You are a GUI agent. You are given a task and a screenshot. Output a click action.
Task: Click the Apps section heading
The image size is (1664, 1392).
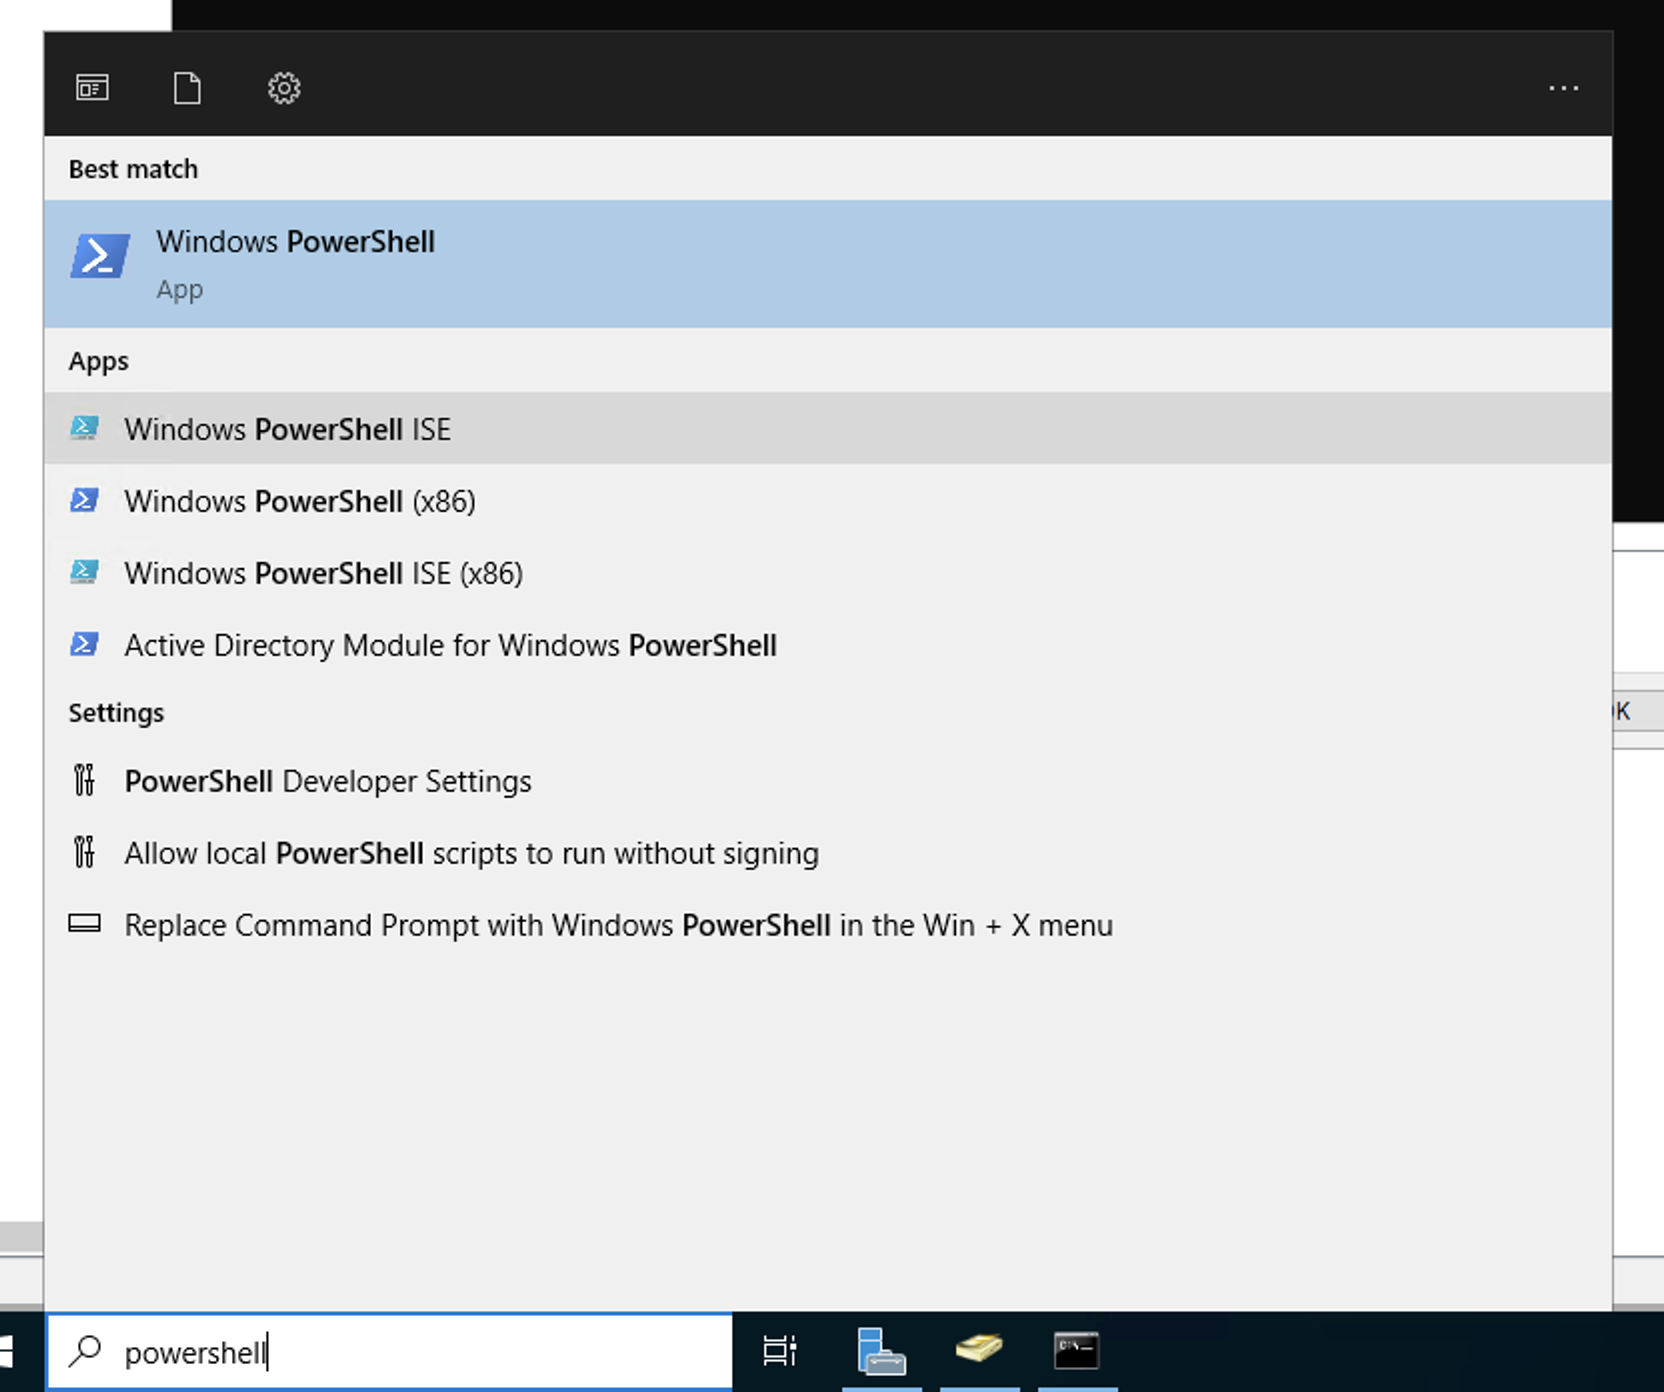[98, 361]
